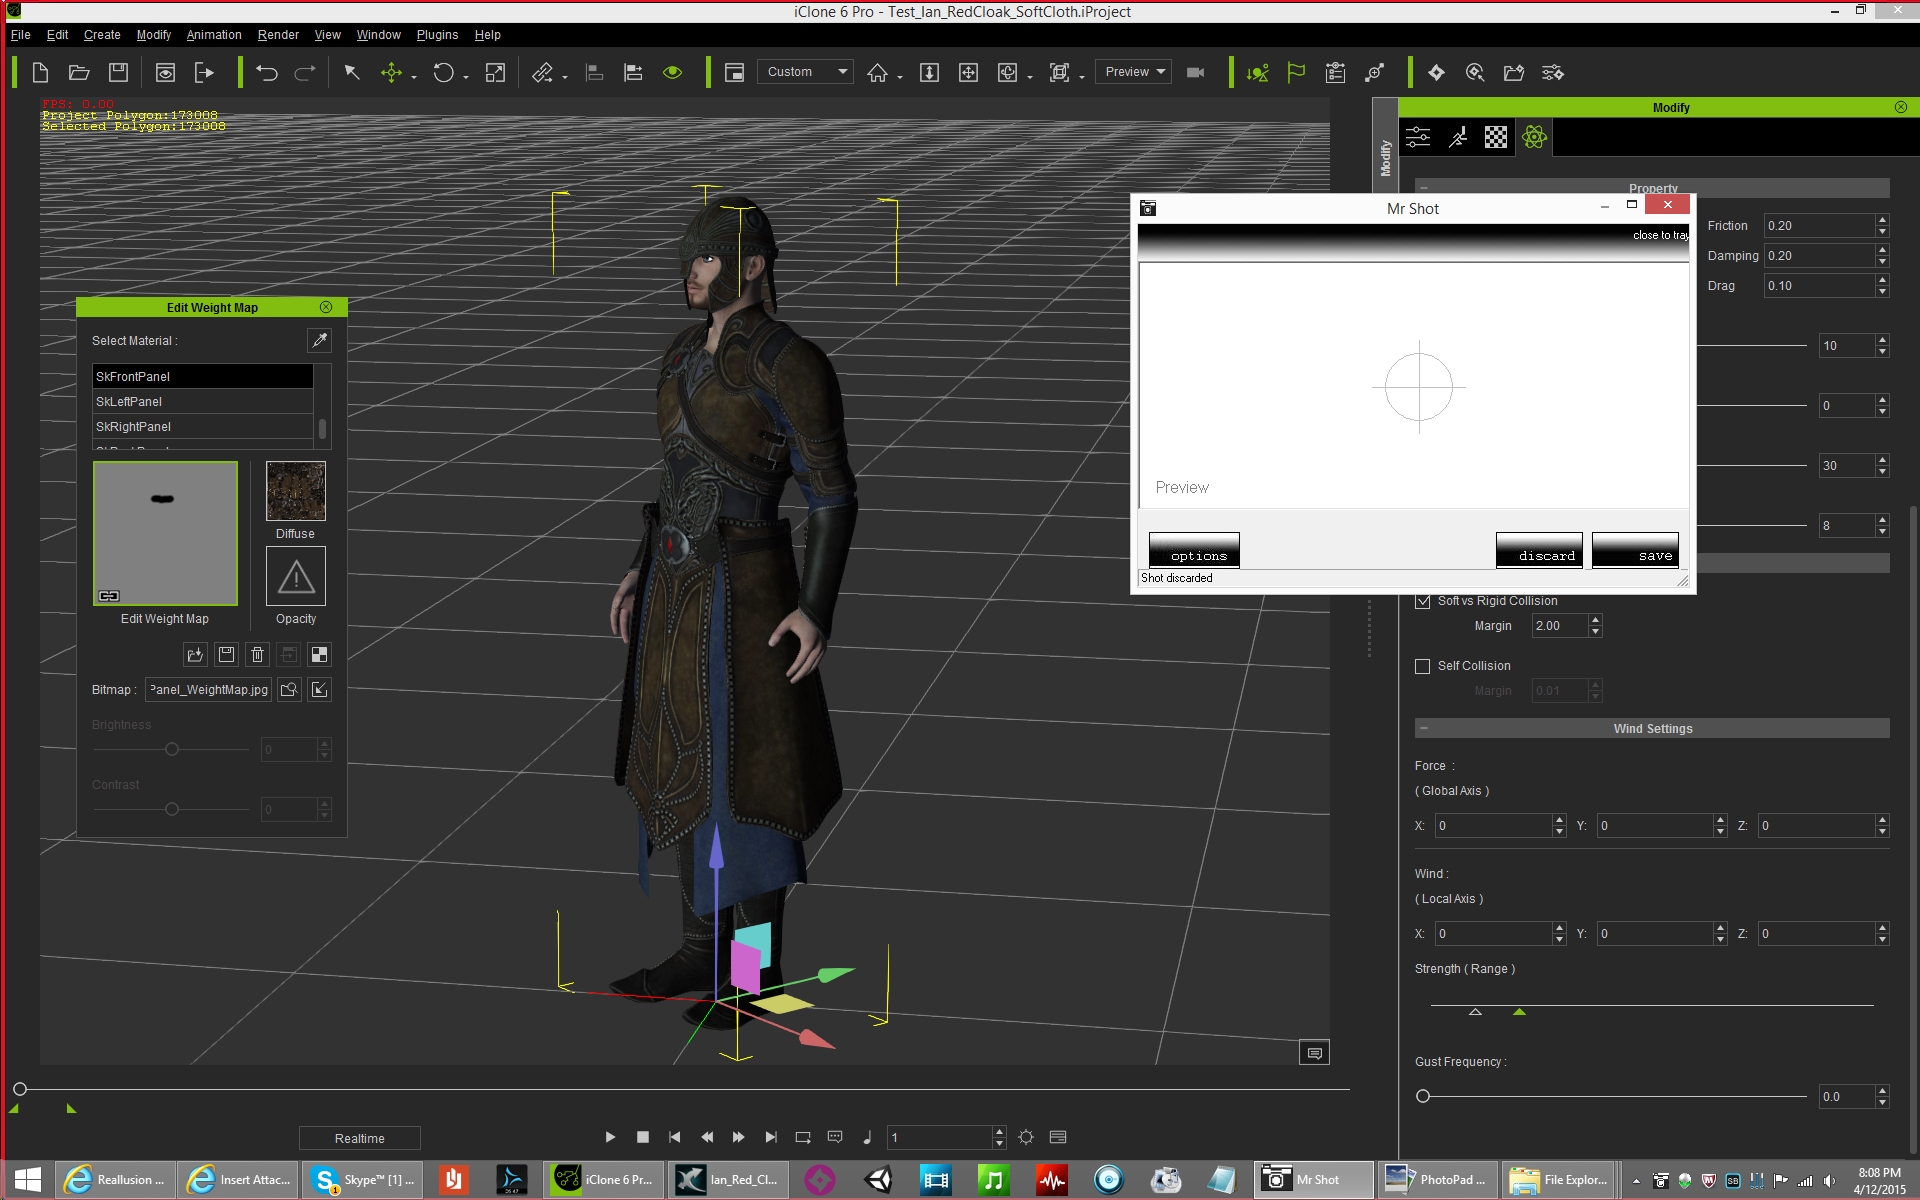Click close to tray in Mr Shot
The width and height of the screenshot is (1920, 1200).
point(1660,235)
